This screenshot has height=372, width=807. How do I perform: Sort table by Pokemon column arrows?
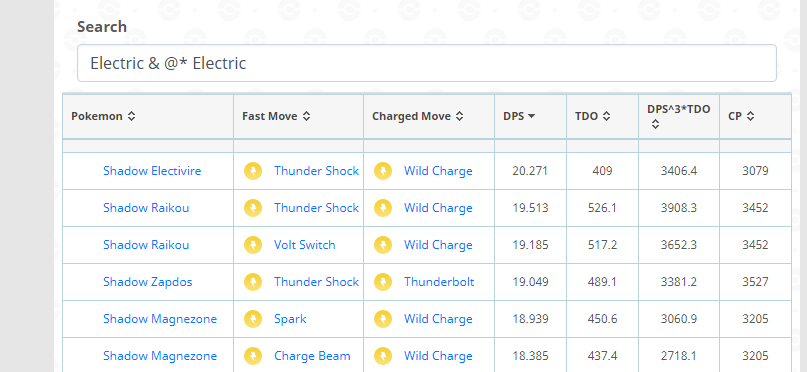pos(132,116)
